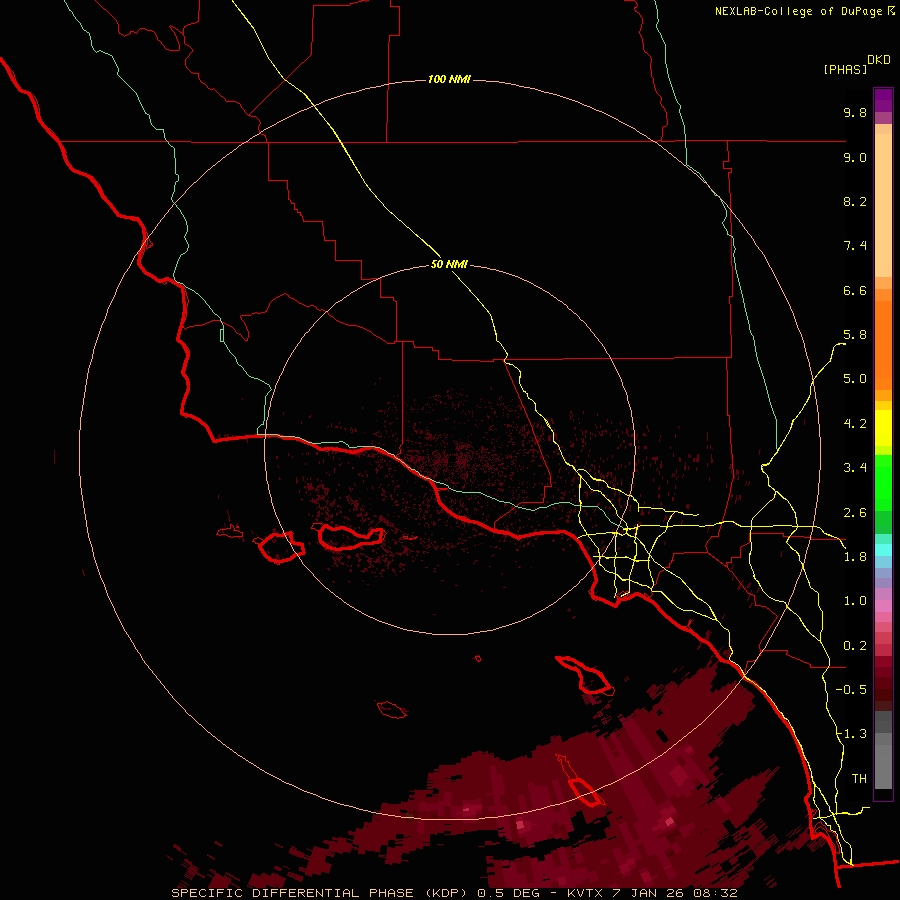Click the 5.8 scale value
The image size is (900, 900).
[x=855, y=335]
